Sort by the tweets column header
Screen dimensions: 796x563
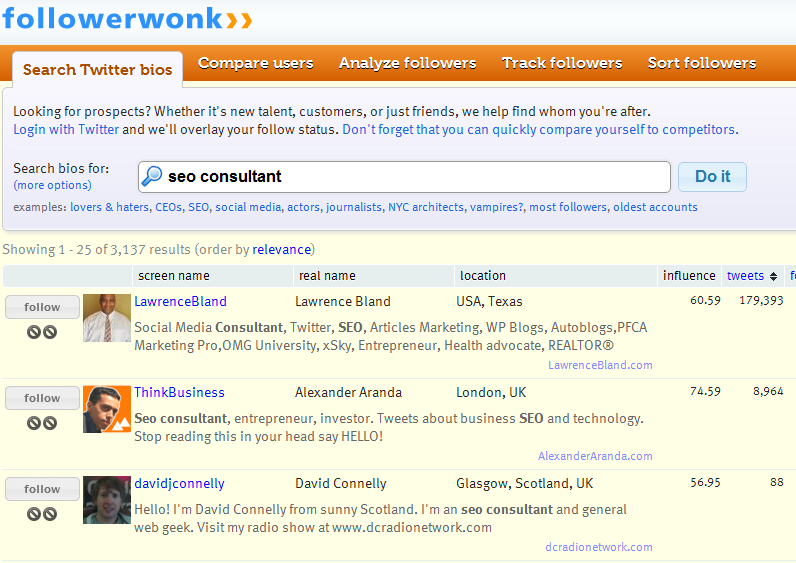[745, 276]
